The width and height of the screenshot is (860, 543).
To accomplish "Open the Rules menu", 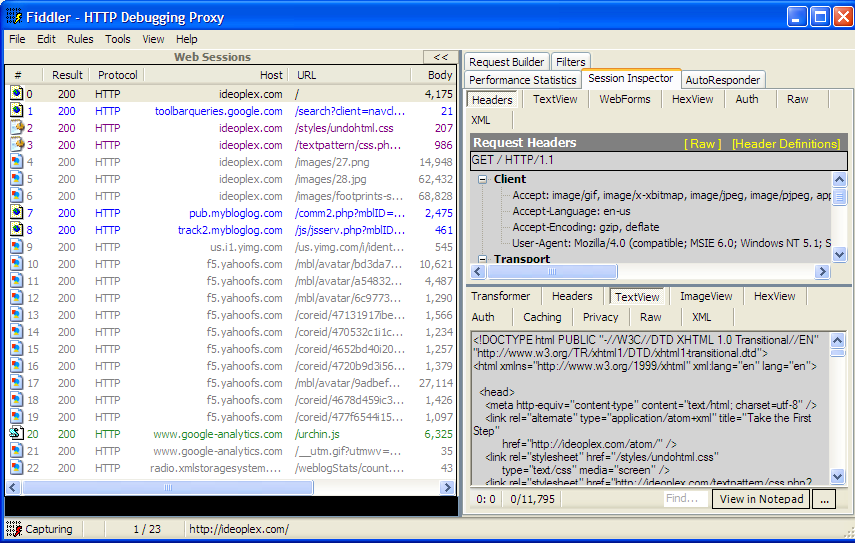I will pyautogui.click(x=80, y=39).
